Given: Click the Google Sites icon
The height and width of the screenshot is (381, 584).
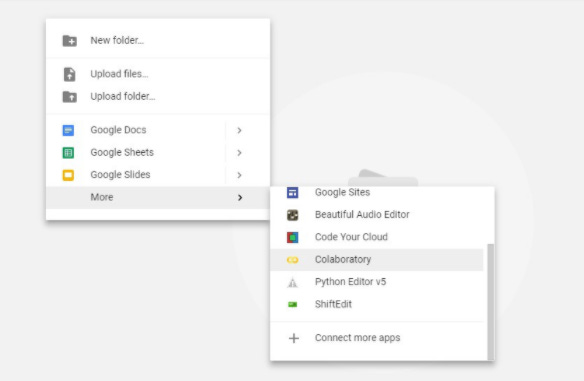Looking at the screenshot, I should click(x=292, y=193).
